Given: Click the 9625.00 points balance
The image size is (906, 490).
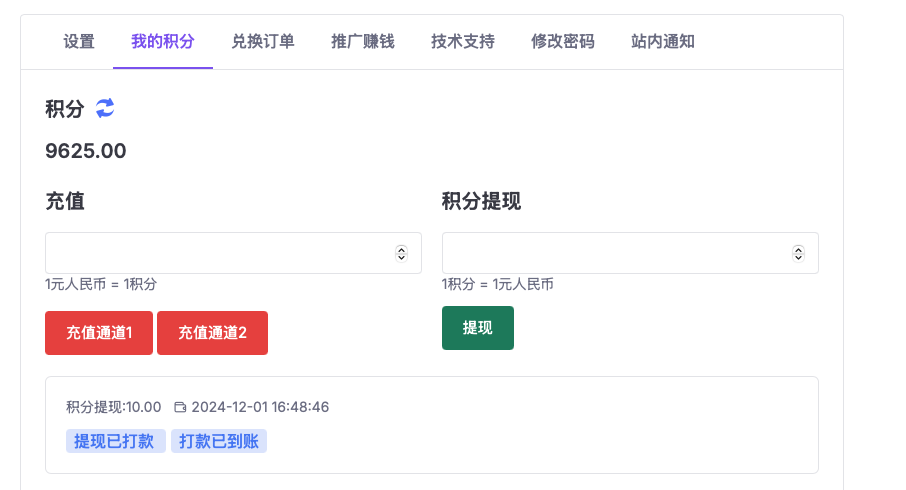Looking at the screenshot, I should (x=86, y=151).
